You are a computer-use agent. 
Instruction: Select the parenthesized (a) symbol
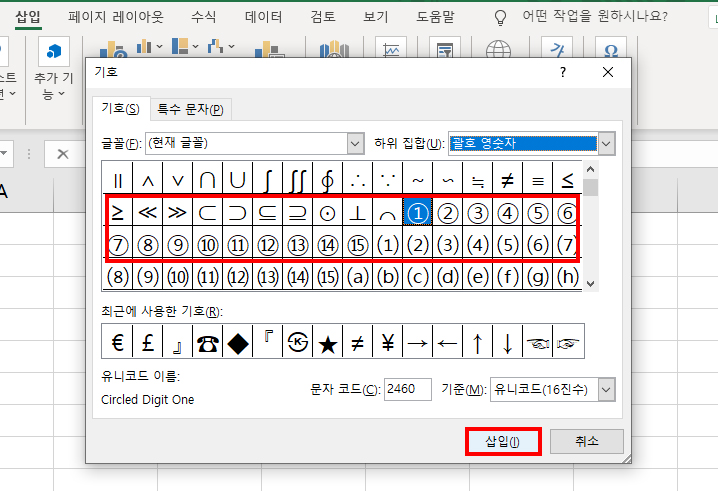[x=358, y=277]
